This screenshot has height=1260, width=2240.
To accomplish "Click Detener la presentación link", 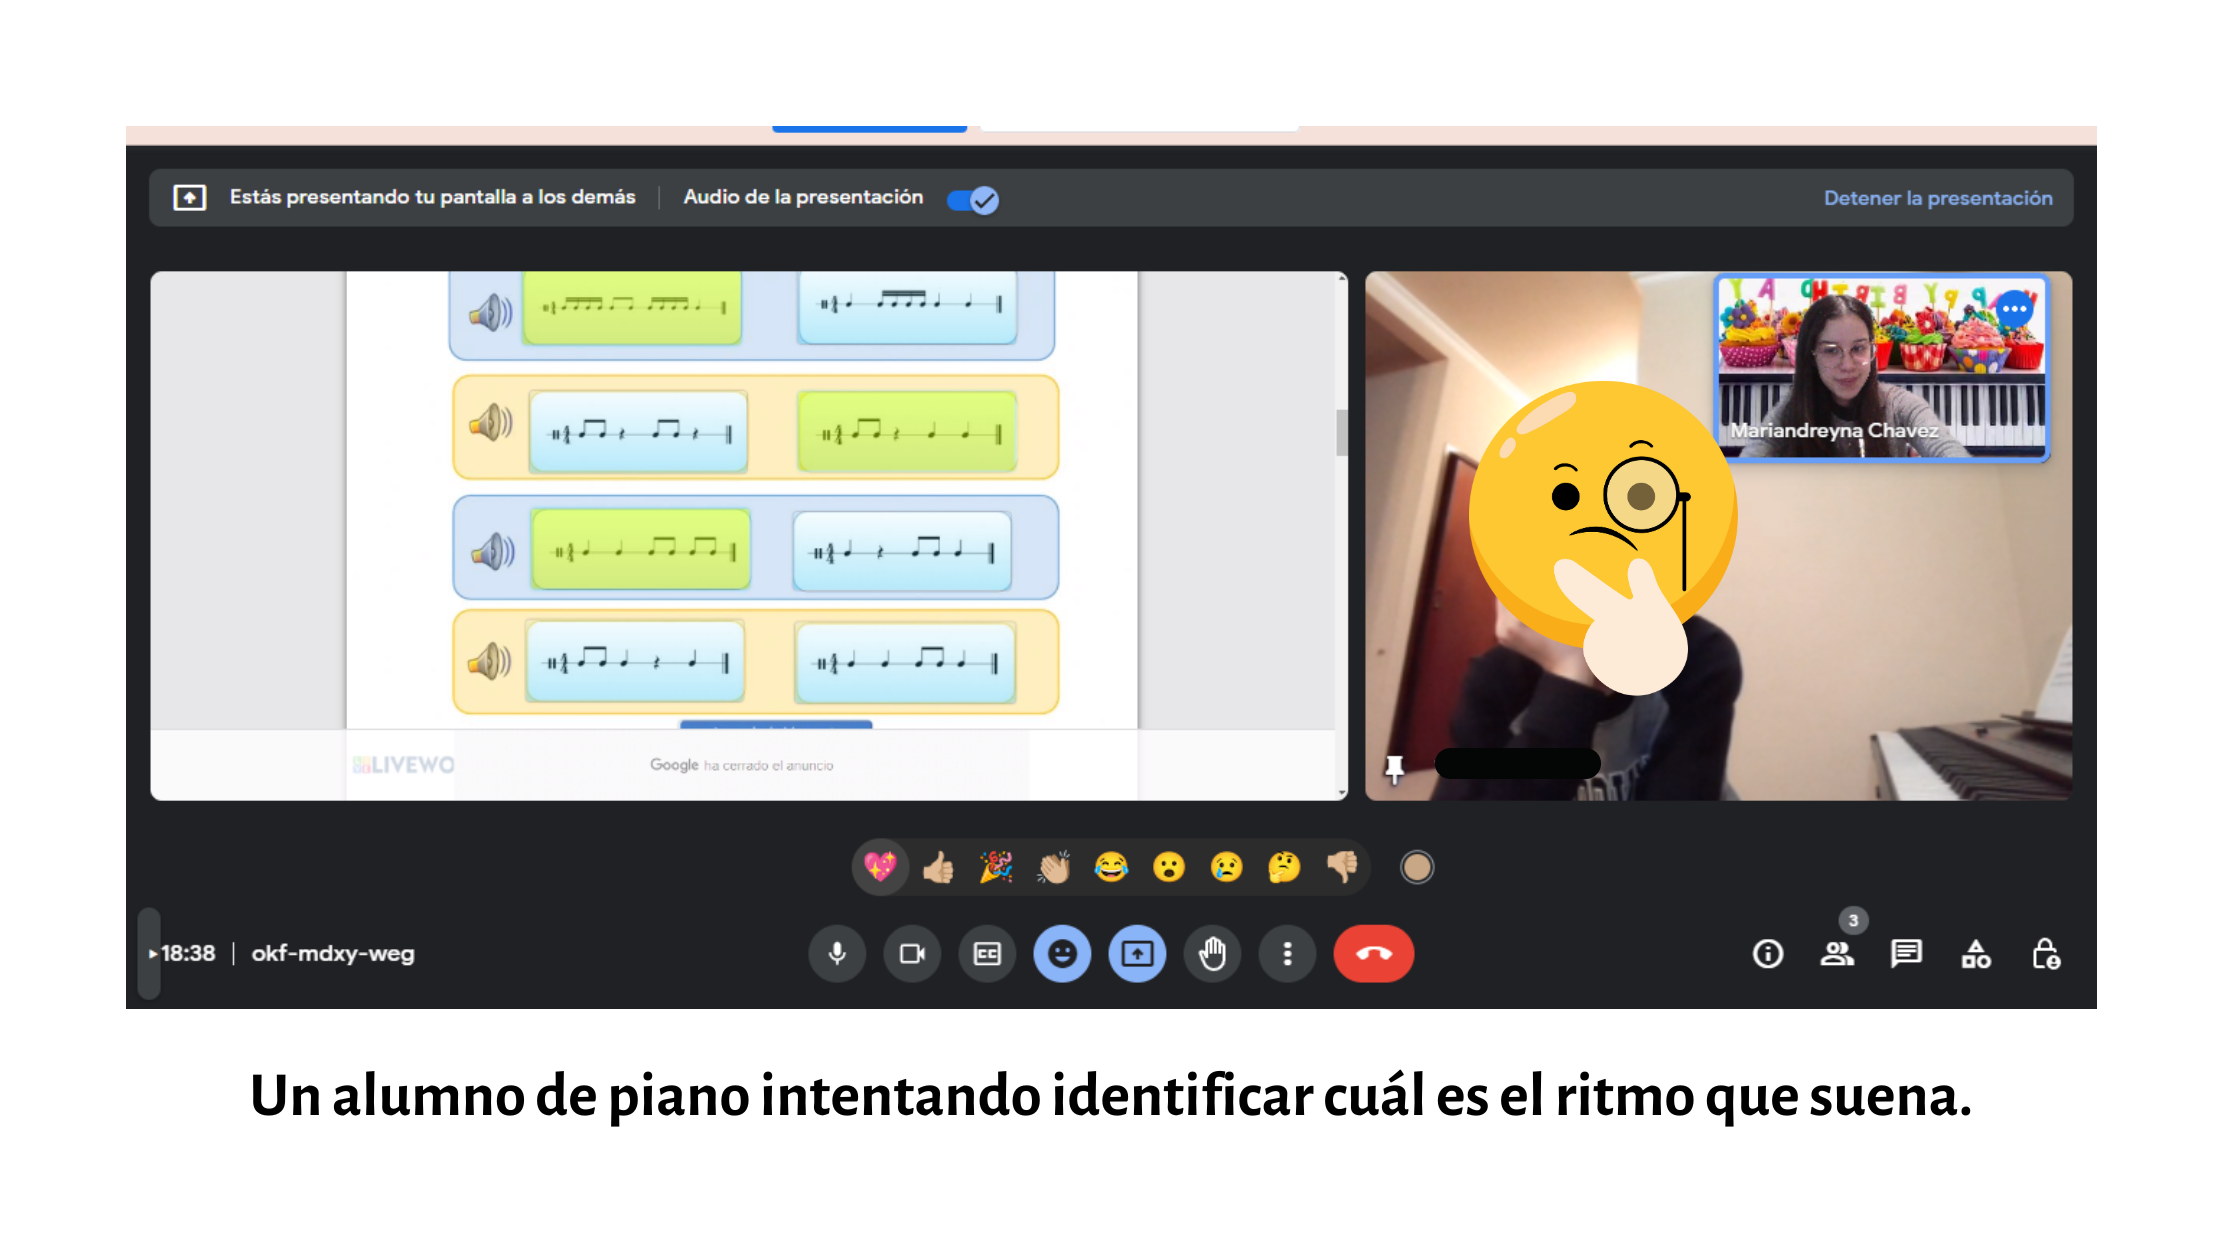I will tap(1937, 198).
